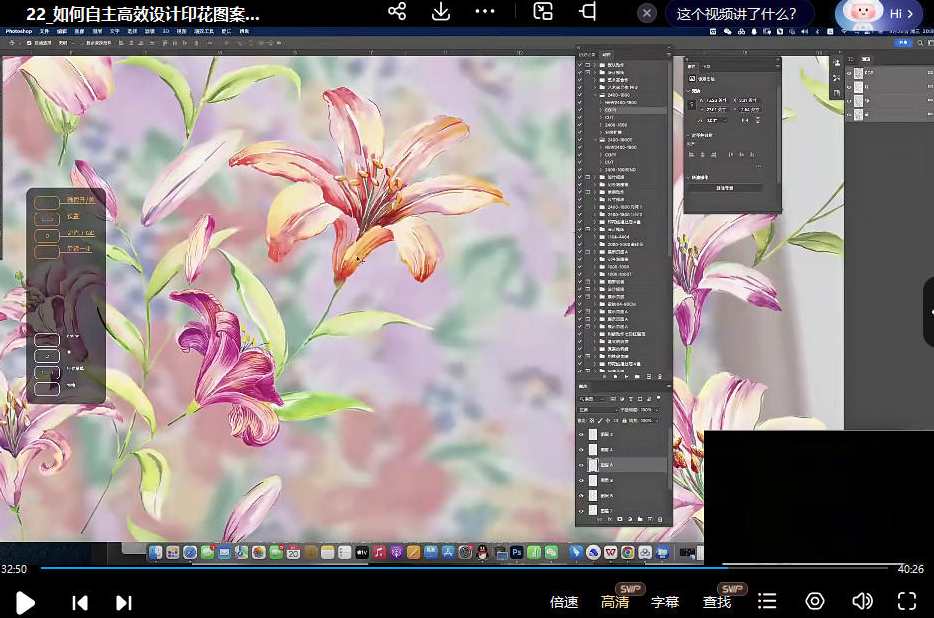Click the download icon in the top bar
This screenshot has width=934, height=618.
441,12
